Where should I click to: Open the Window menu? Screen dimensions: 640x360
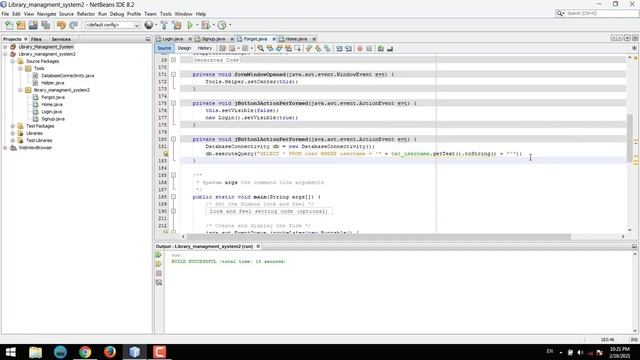pos(184,14)
